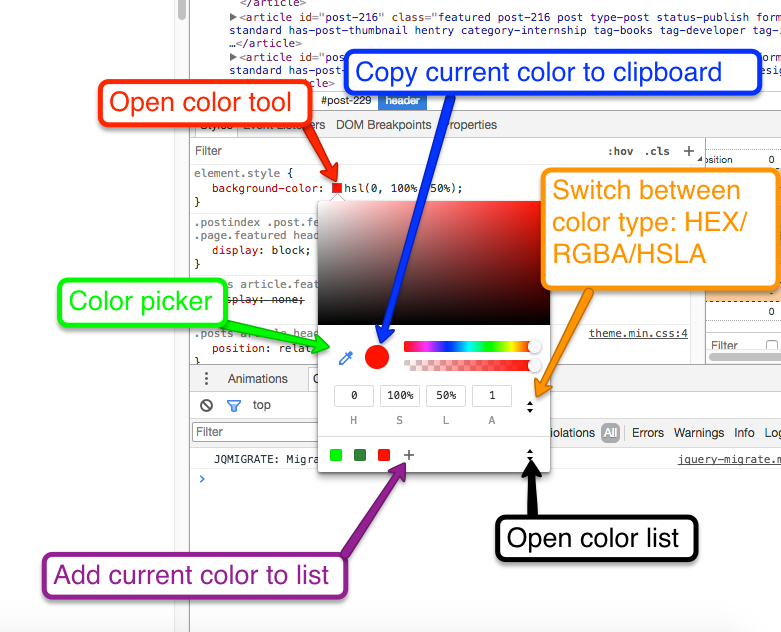Open color tool from background-color swatch

tap(337, 188)
